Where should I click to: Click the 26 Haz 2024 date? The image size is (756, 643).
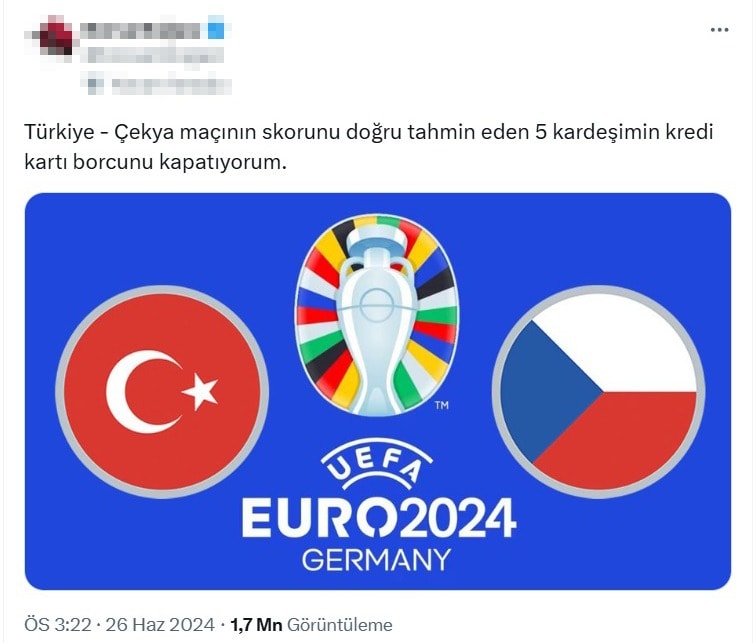(160, 625)
